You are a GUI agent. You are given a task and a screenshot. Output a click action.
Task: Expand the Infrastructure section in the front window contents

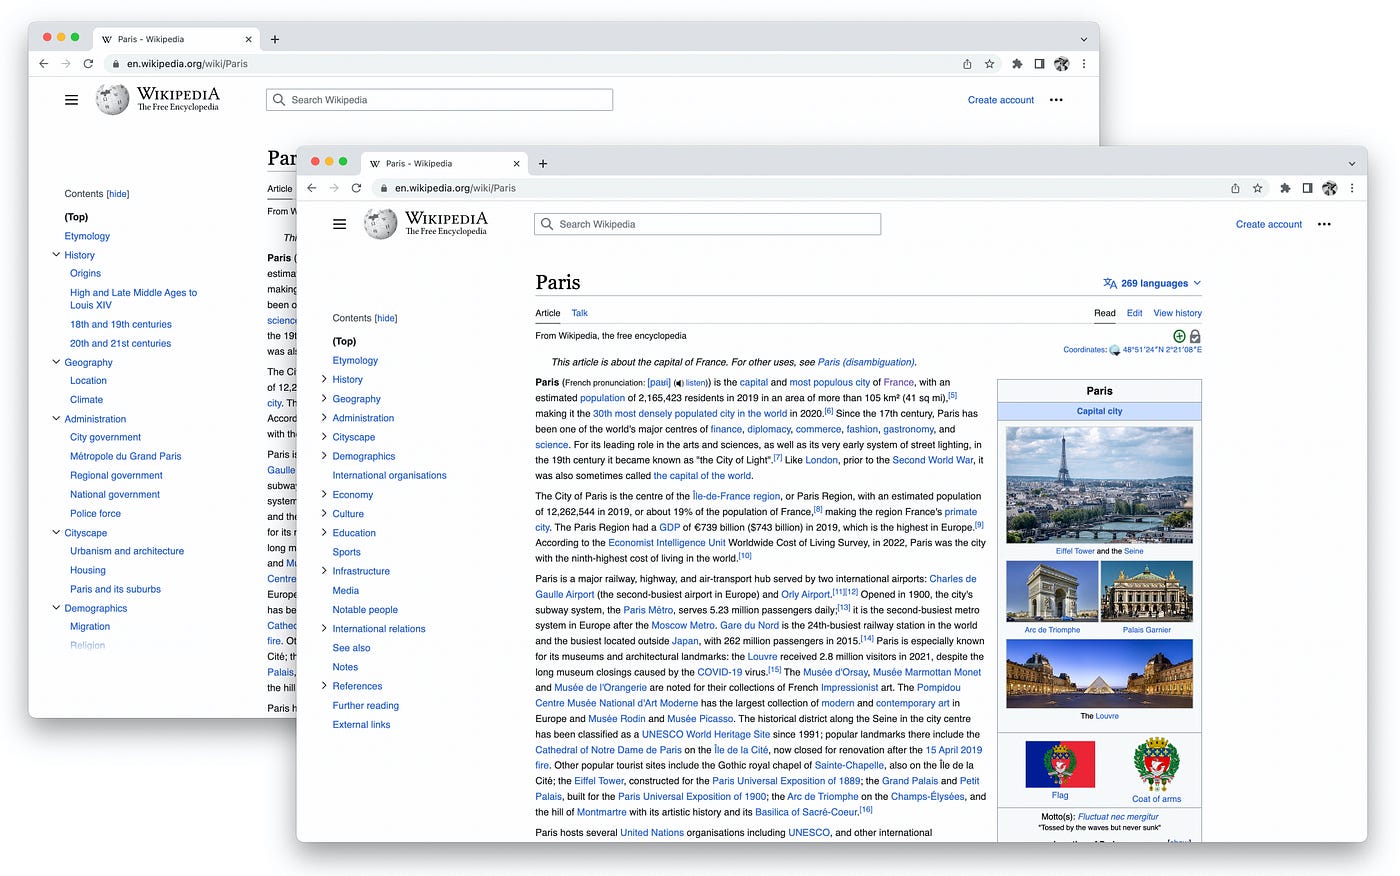pos(324,571)
